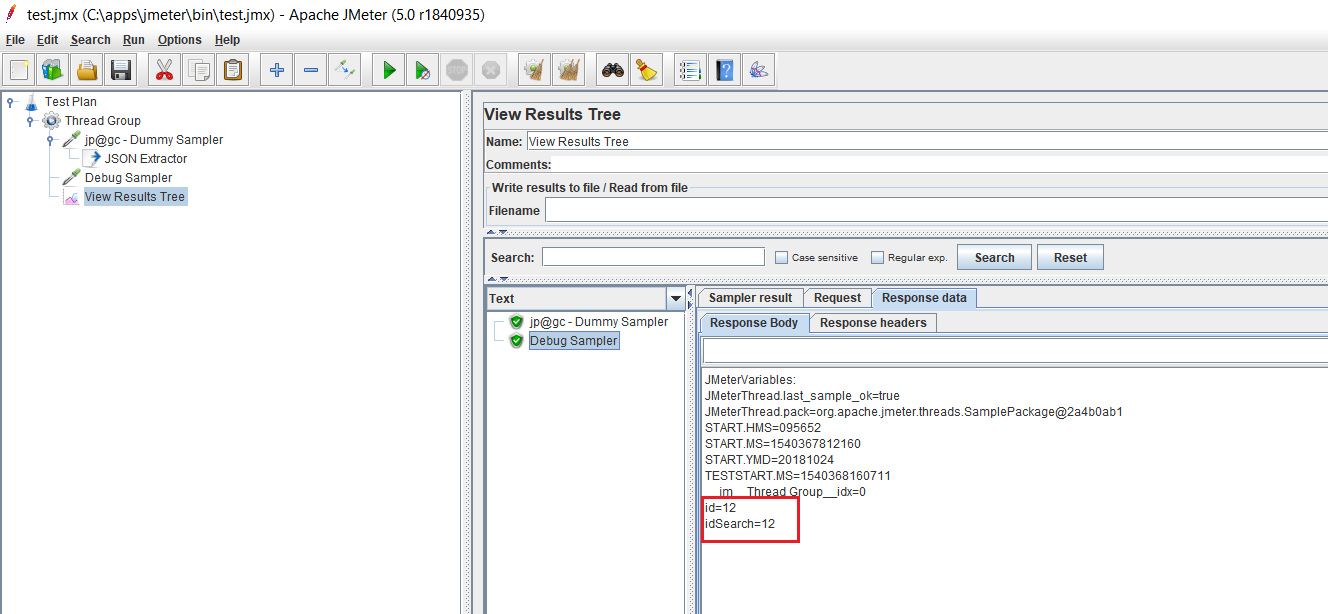Open search with binoculars icon
The height and width of the screenshot is (614, 1328).
point(612,70)
